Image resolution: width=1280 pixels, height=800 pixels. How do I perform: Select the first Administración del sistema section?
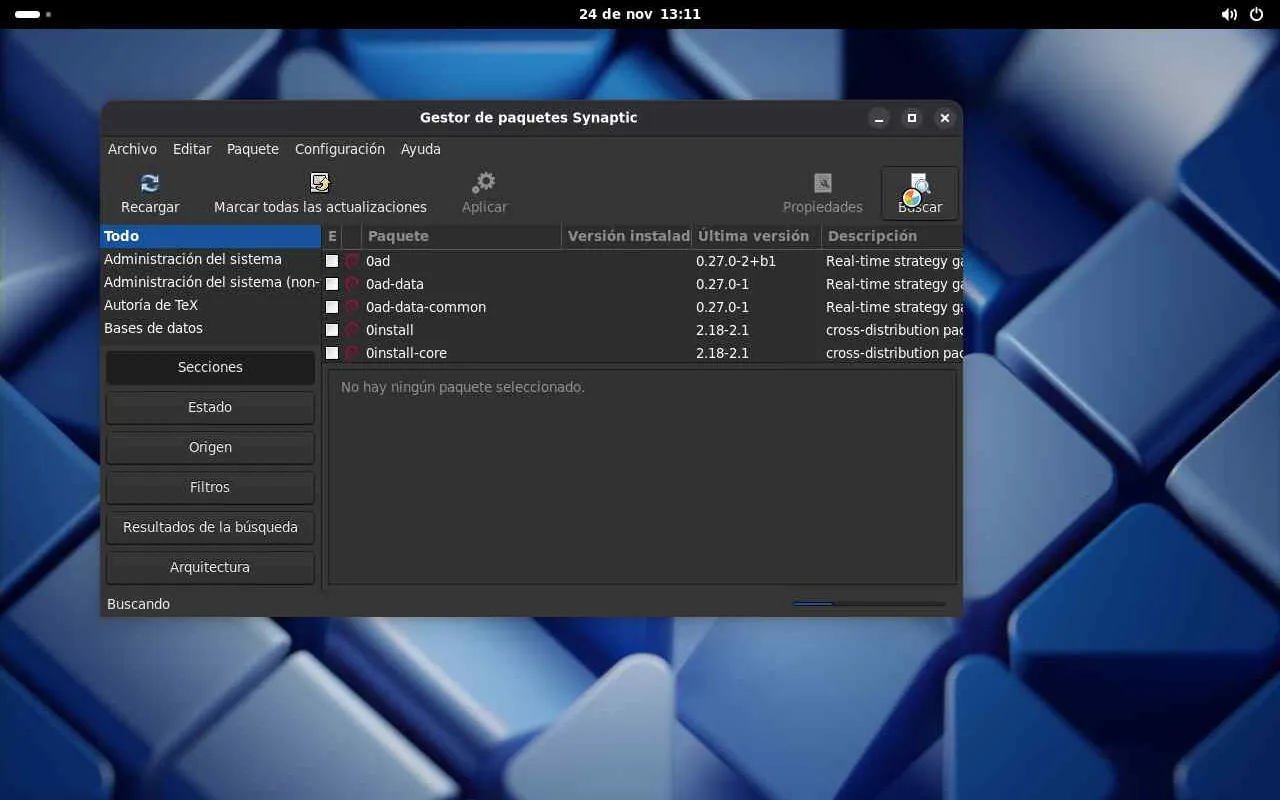pos(210,259)
